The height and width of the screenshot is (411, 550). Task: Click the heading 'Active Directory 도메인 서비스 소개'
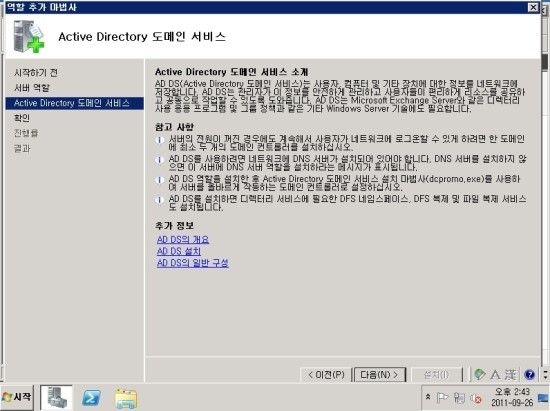232,72
